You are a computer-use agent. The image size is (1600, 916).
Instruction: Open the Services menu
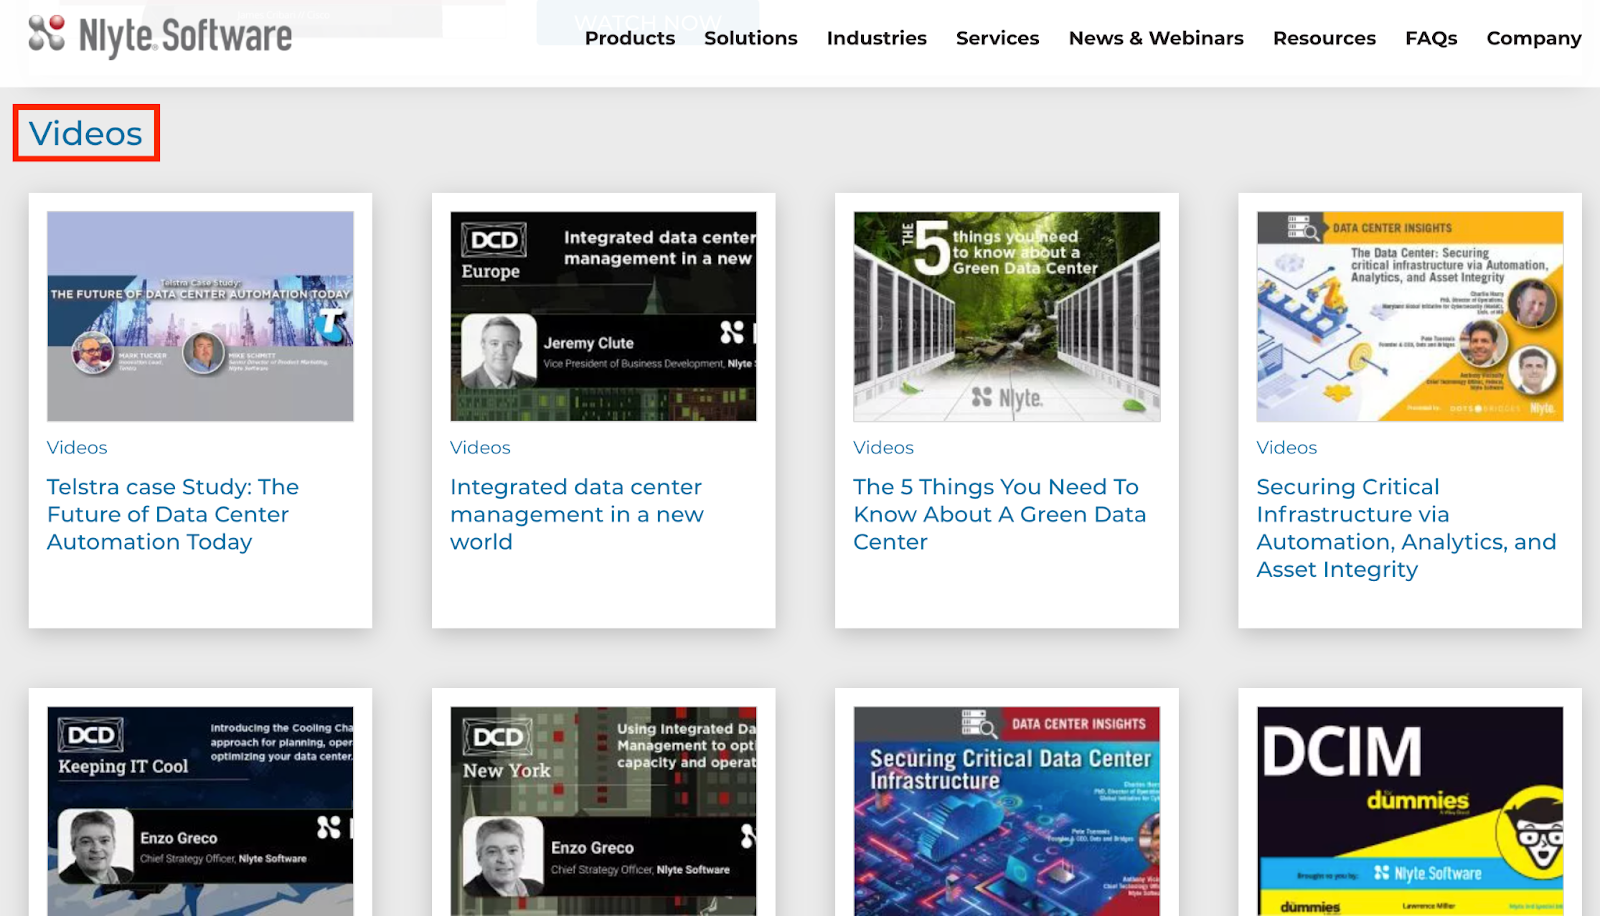pyautogui.click(x=998, y=38)
